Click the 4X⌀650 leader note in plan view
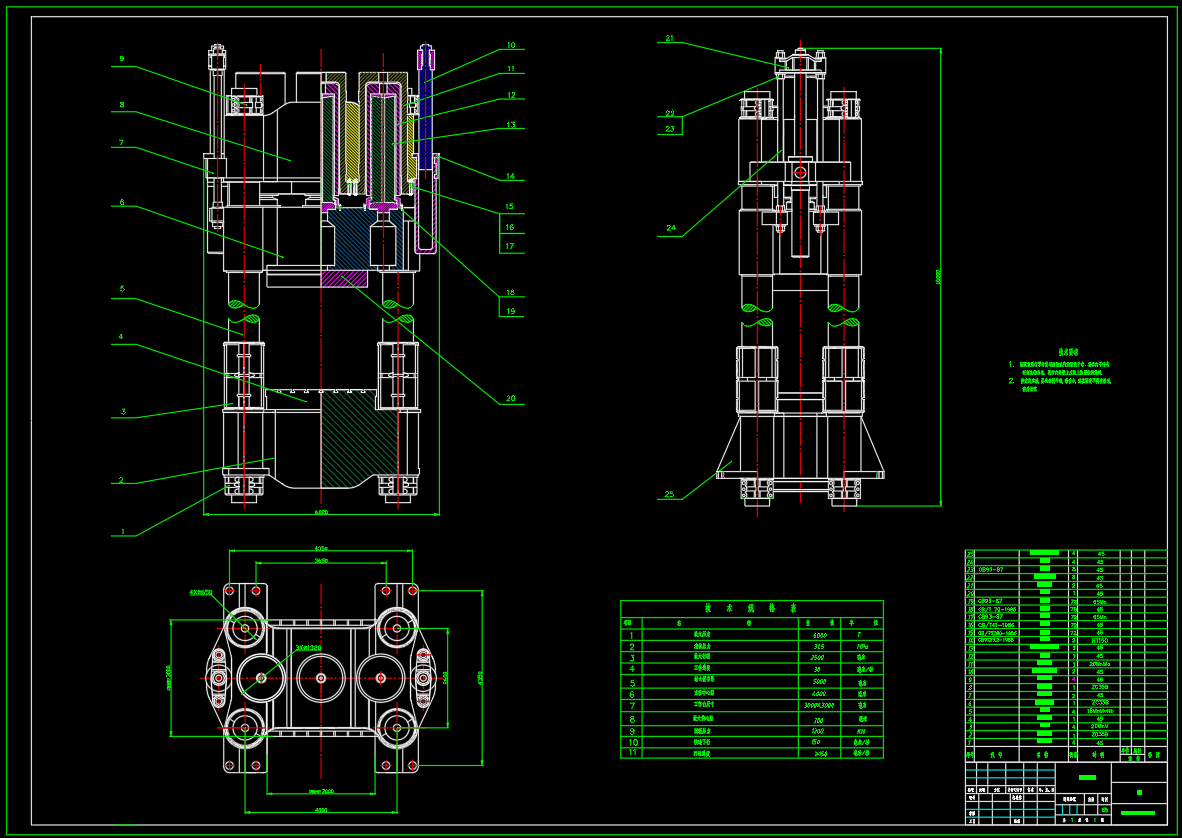This screenshot has width=1182, height=838. 201,592
